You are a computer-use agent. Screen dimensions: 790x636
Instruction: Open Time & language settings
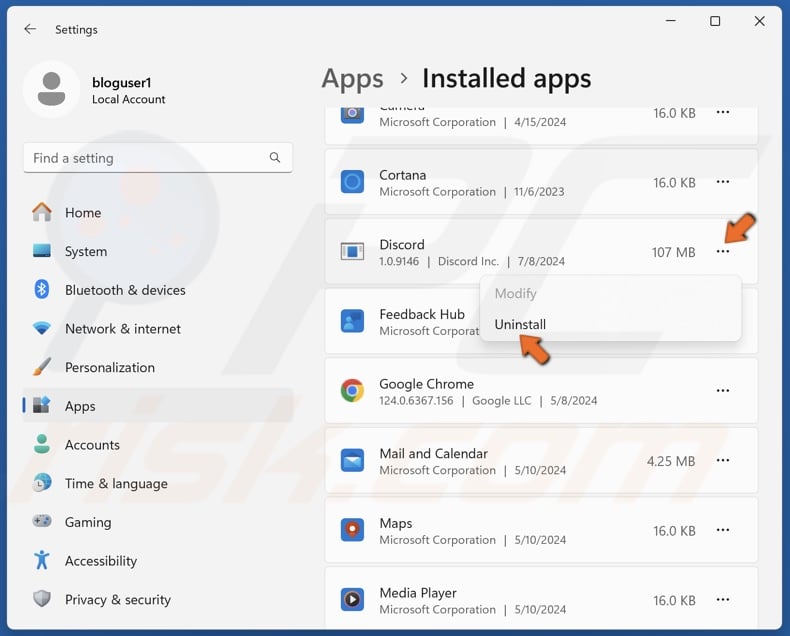(x=158, y=483)
